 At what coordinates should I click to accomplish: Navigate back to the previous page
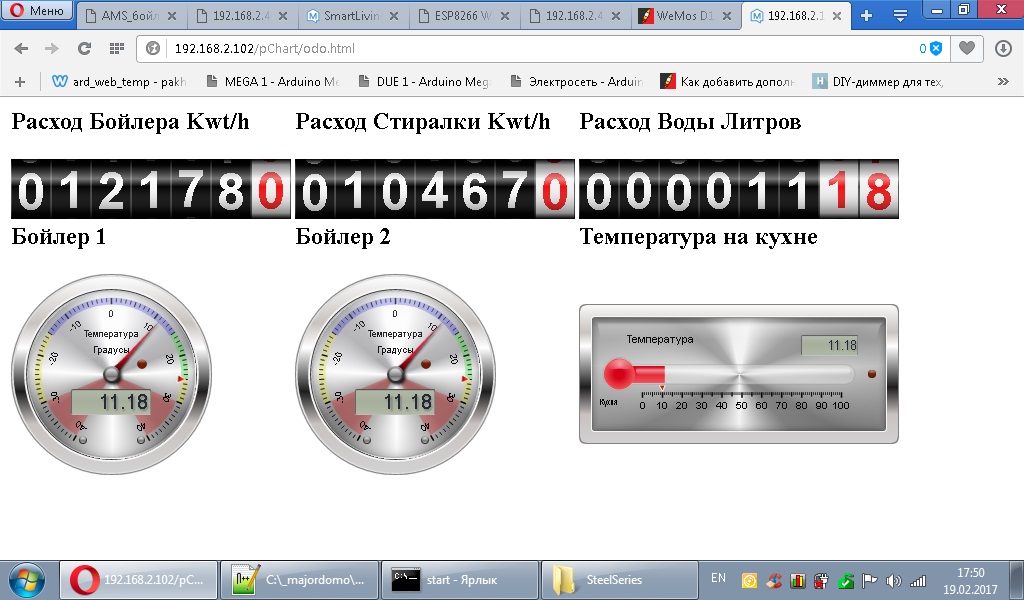(x=21, y=47)
